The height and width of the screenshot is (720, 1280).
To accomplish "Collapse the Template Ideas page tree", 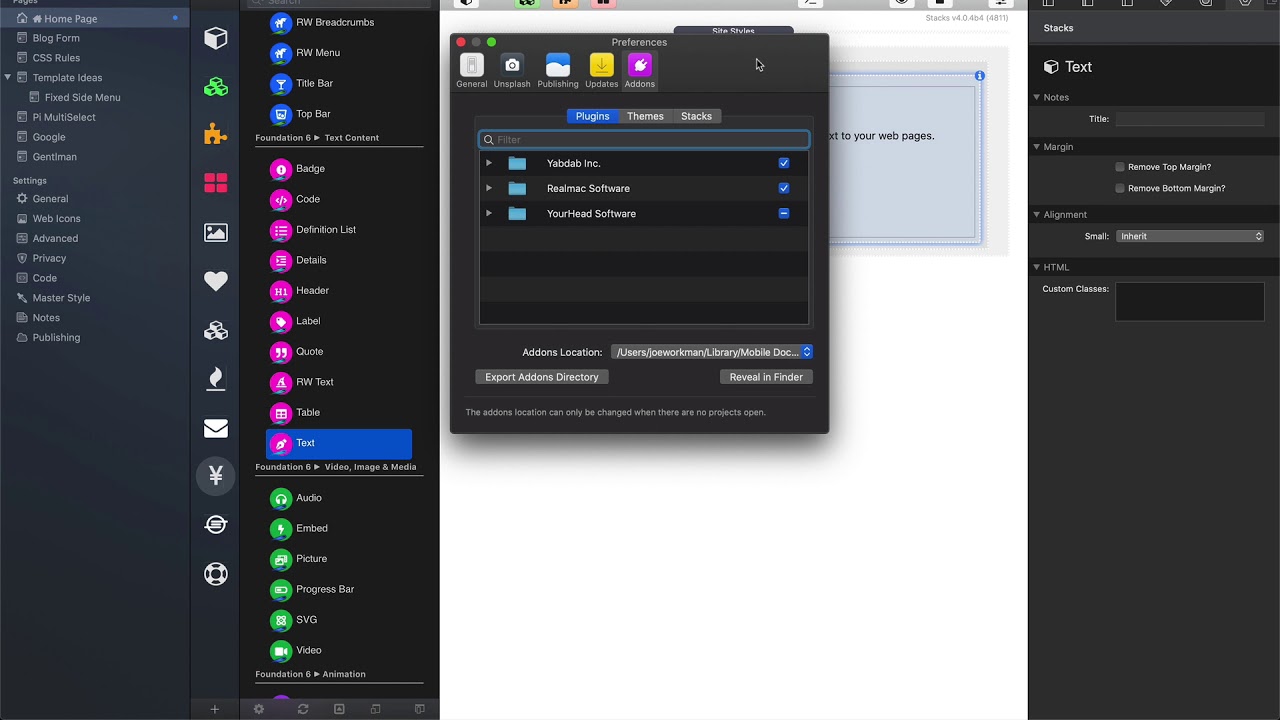I will click(x=8, y=77).
